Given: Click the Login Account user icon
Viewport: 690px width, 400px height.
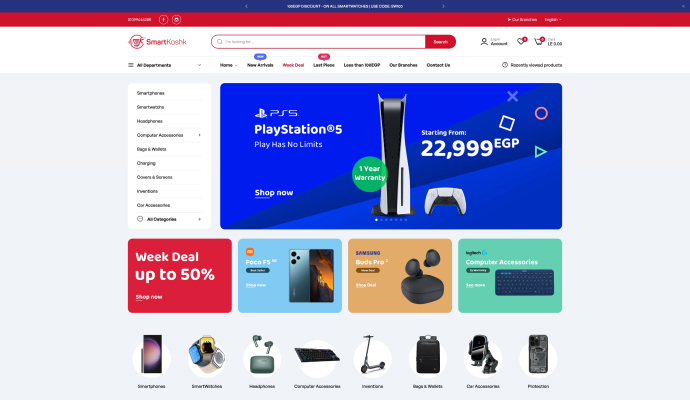Looking at the screenshot, I should [x=484, y=41].
